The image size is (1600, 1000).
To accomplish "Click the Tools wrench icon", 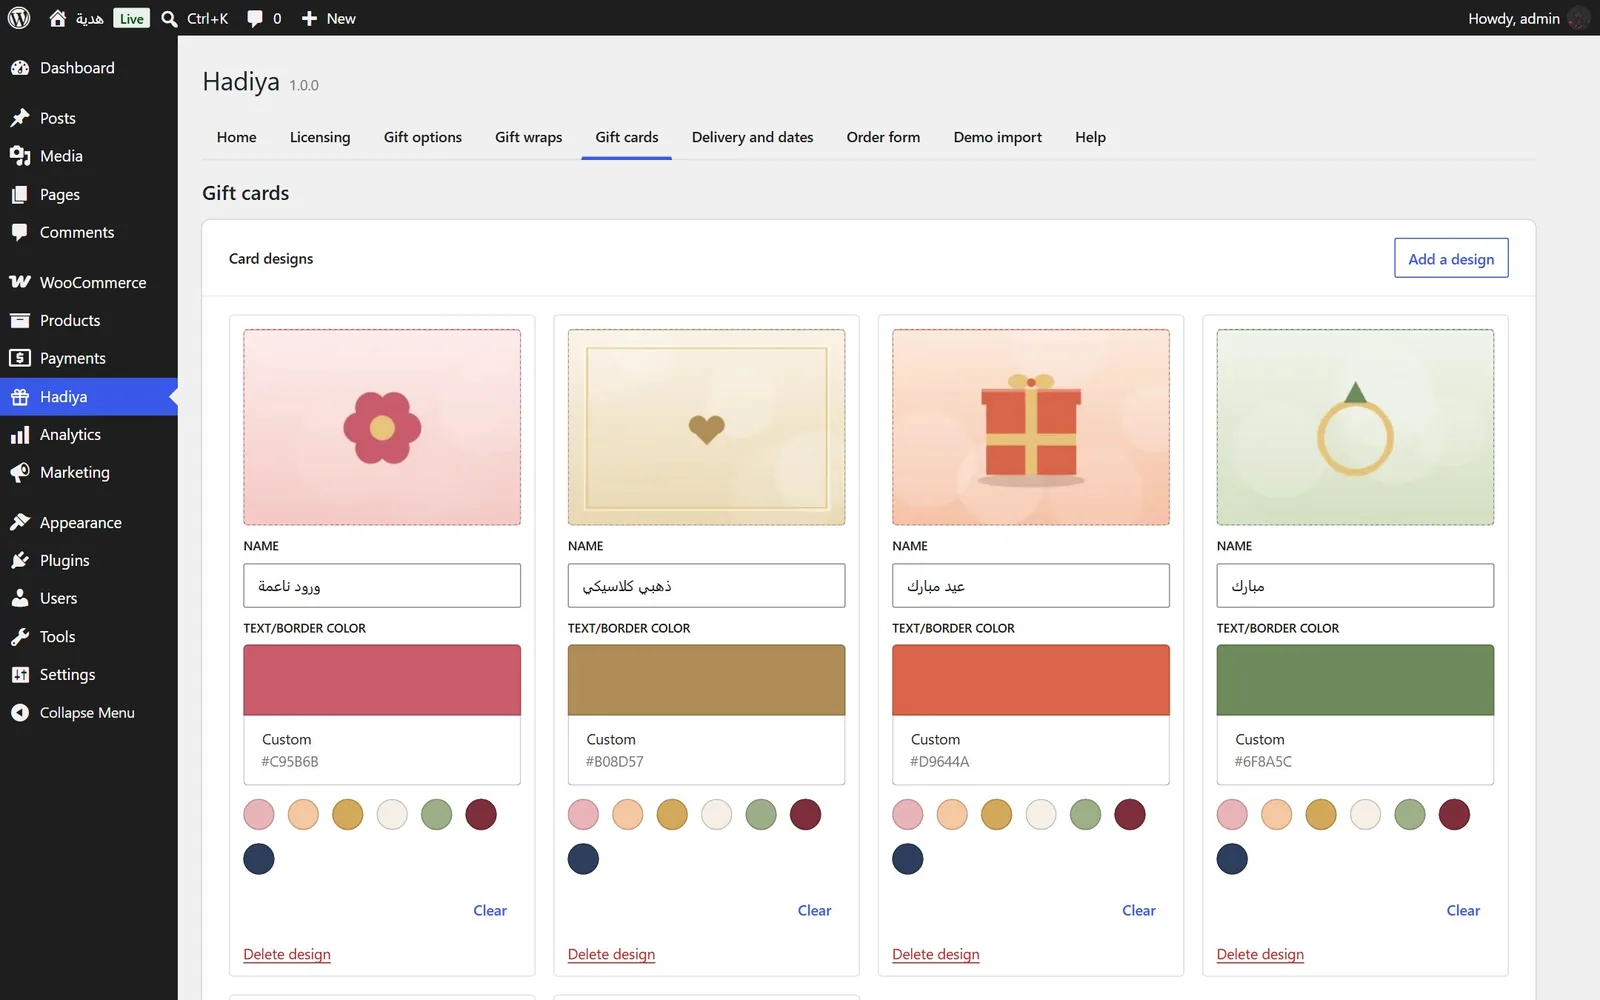I will pyautogui.click(x=20, y=636).
